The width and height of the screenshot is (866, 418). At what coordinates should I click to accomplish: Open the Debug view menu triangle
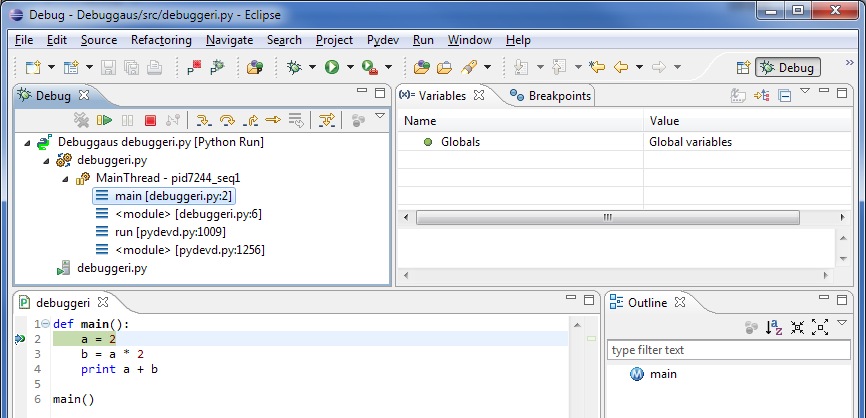click(x=379, y=116)
